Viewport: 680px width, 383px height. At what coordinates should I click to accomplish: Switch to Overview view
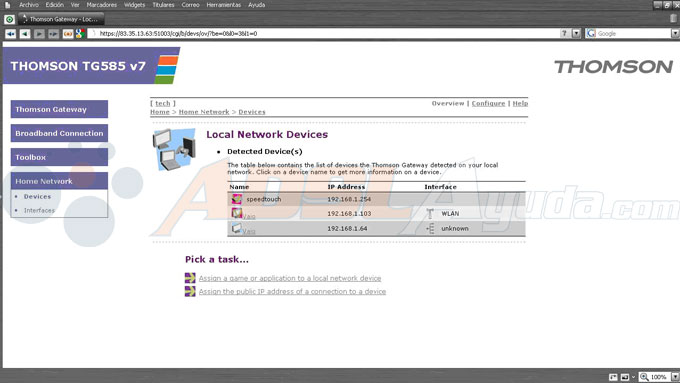click(x=448, y=103)
